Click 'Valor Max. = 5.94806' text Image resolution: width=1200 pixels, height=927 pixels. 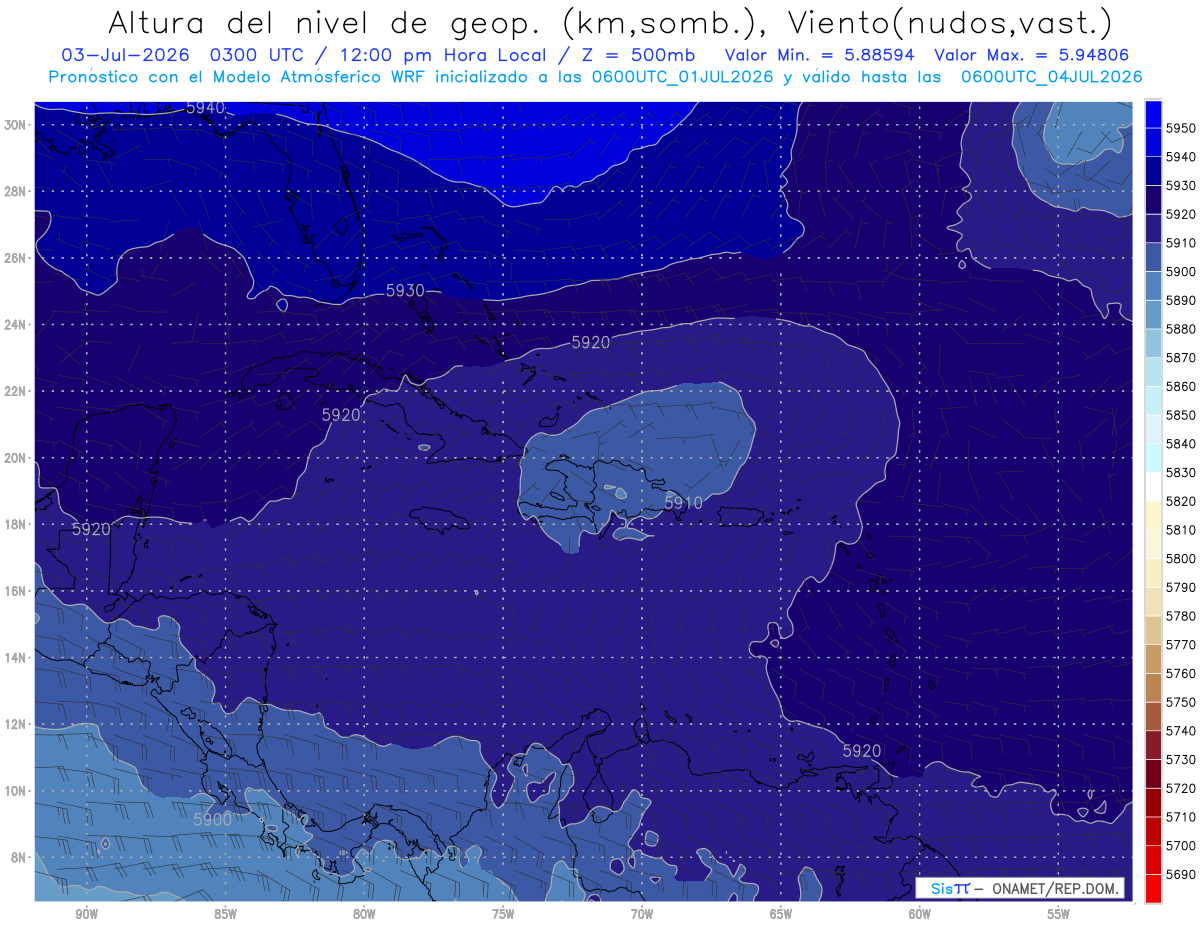click(x=1032, y=55)
